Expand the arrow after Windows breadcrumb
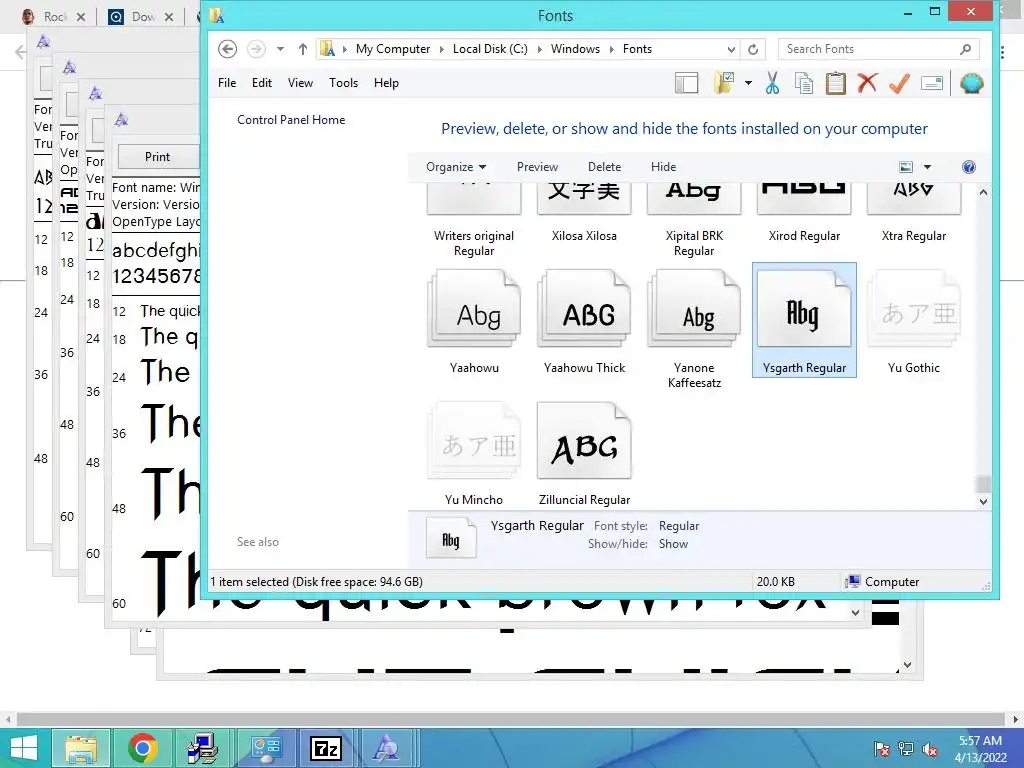Screen dimensions: 1024x768 612,49
